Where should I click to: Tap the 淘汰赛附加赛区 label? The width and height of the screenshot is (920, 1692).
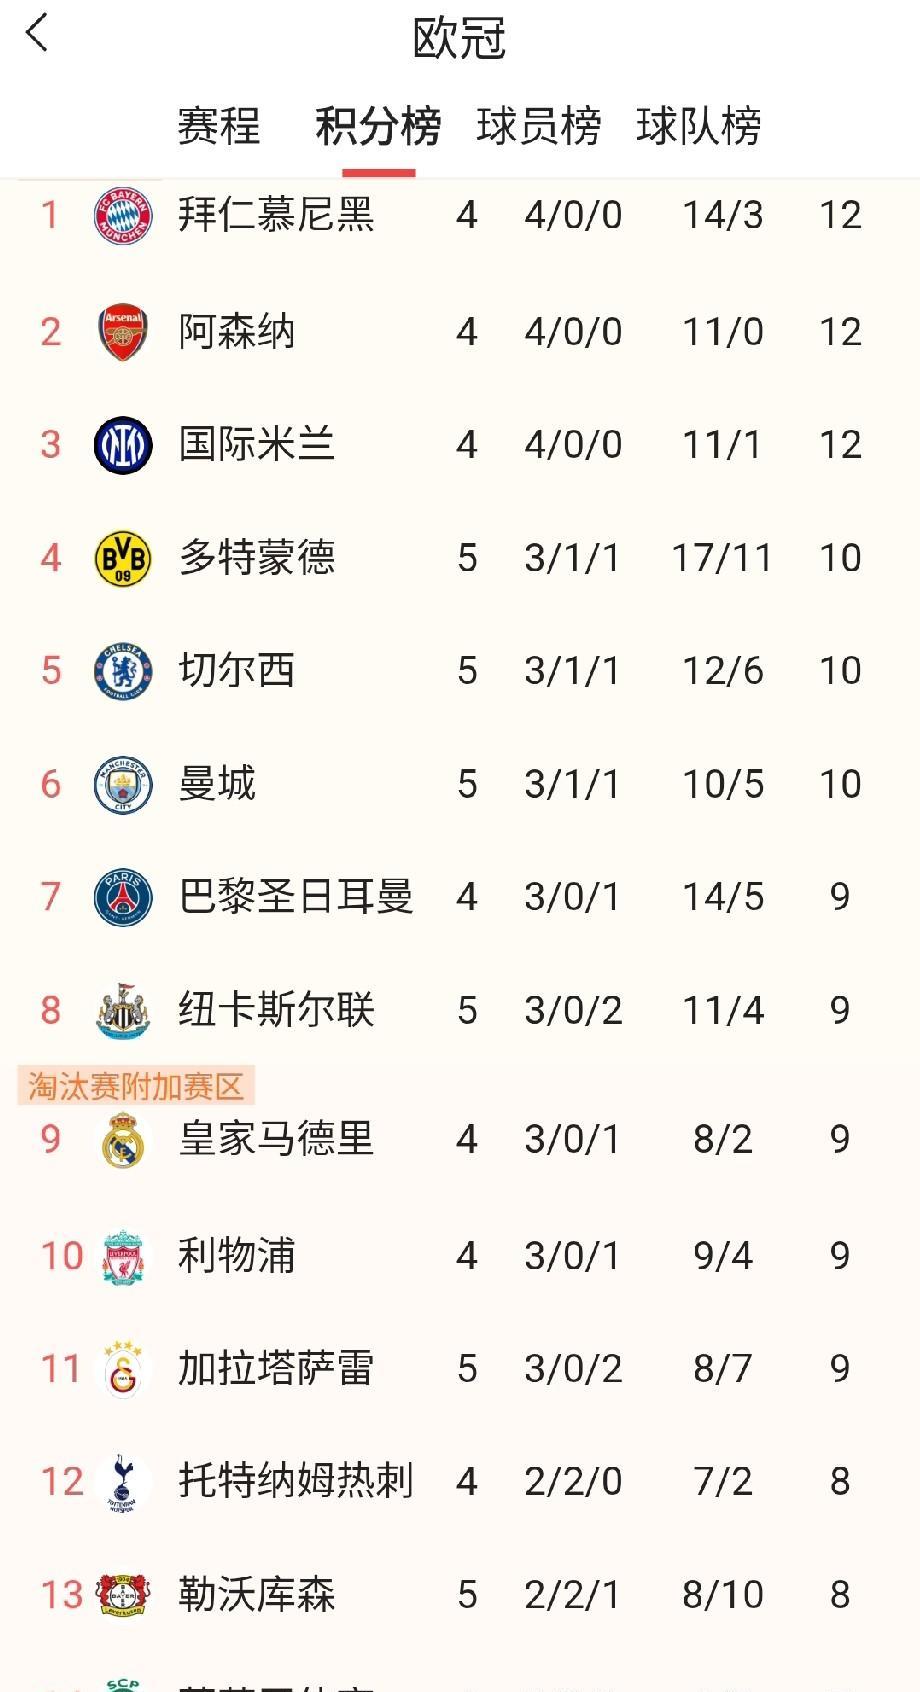(136, 1086)
